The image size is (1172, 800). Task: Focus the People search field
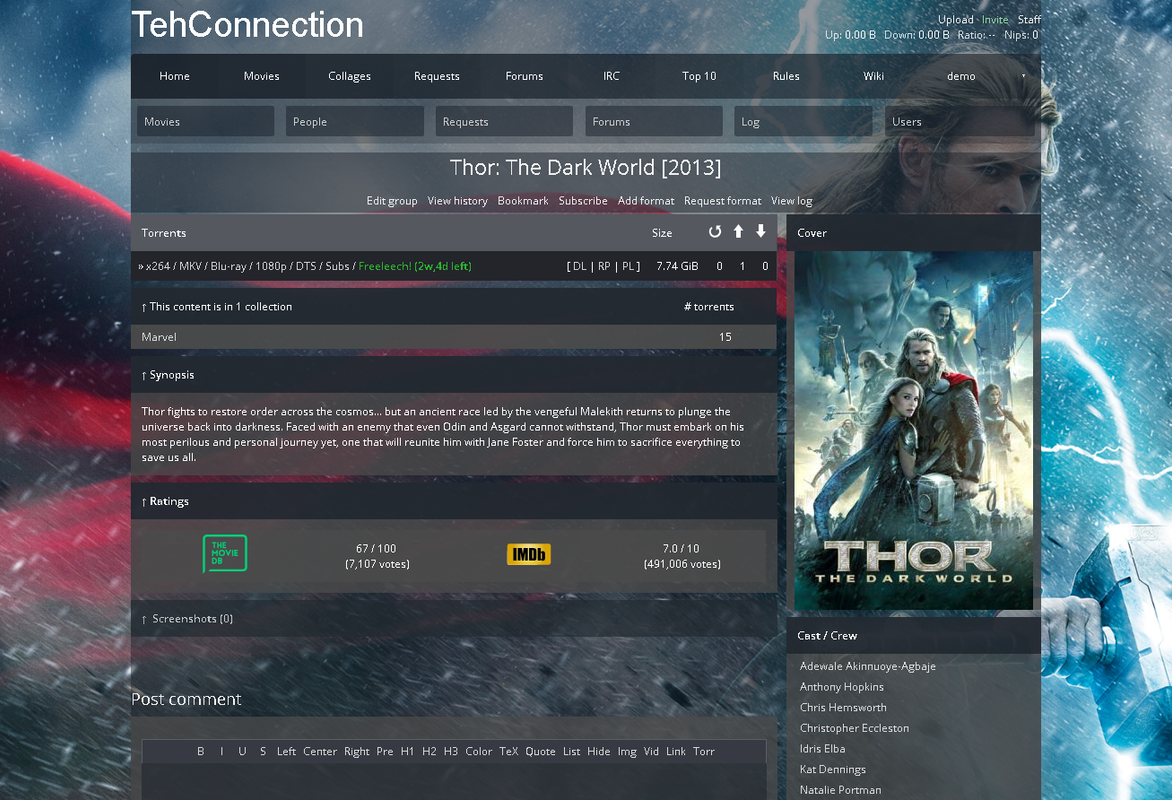click(x=355, y=121)
